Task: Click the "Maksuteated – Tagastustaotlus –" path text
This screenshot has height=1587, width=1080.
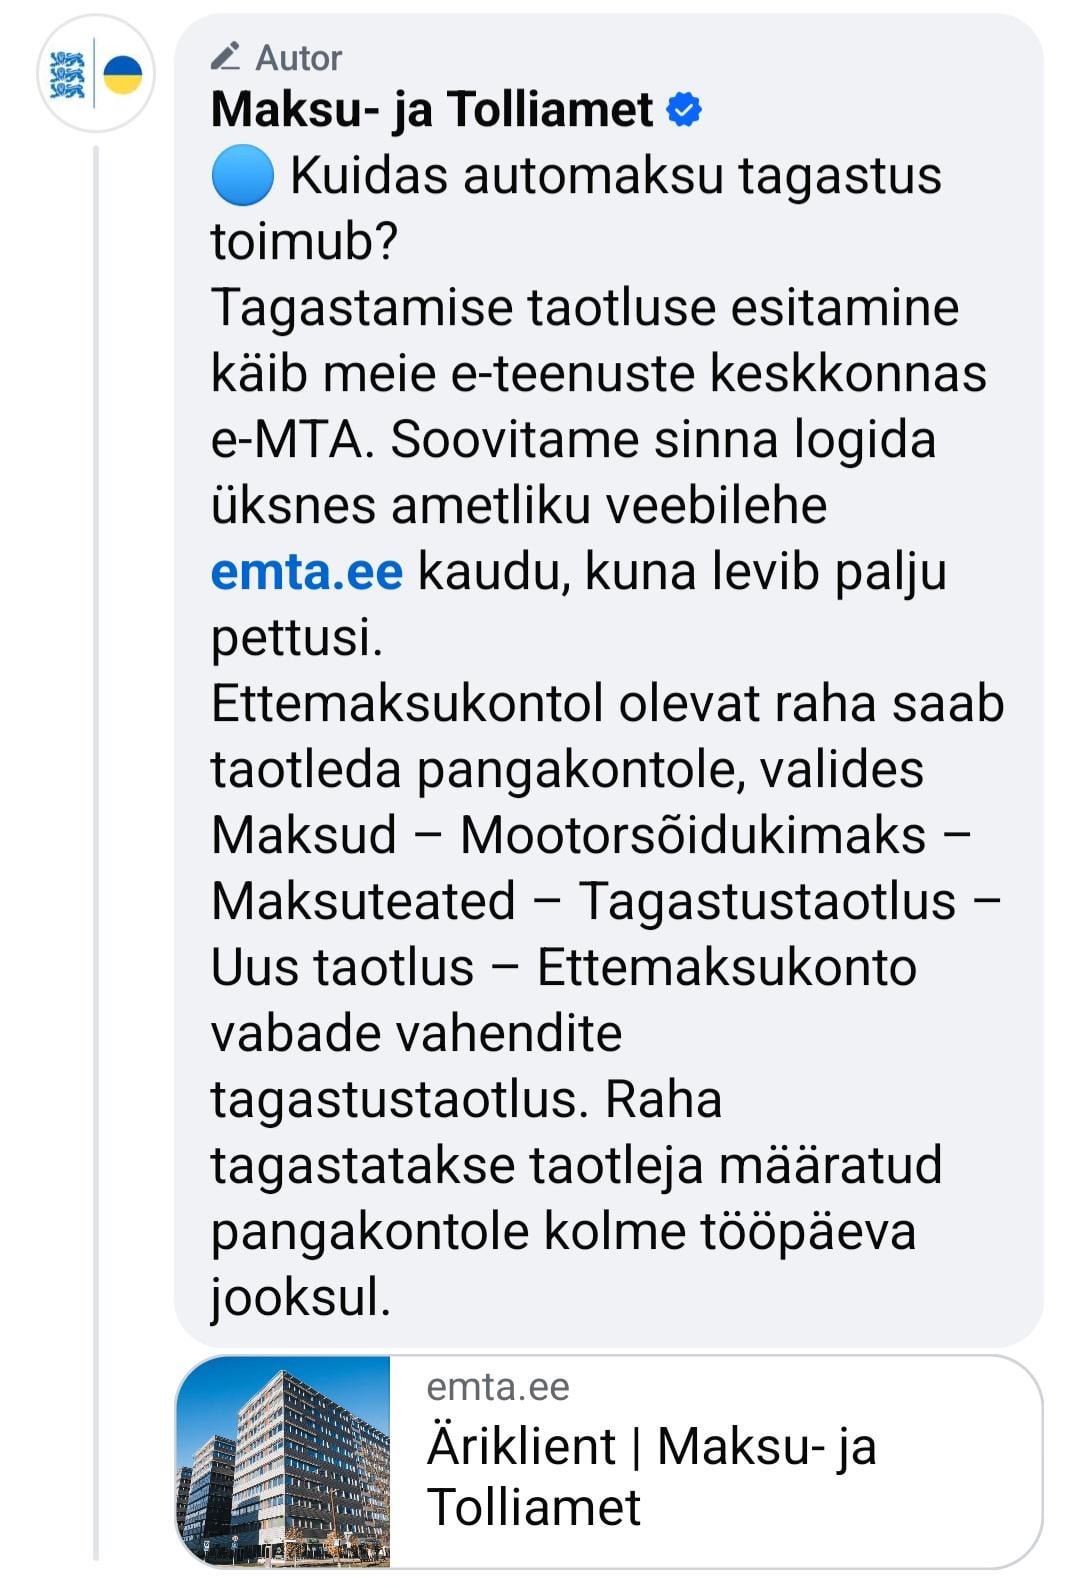Action: [x=605, y=902]
